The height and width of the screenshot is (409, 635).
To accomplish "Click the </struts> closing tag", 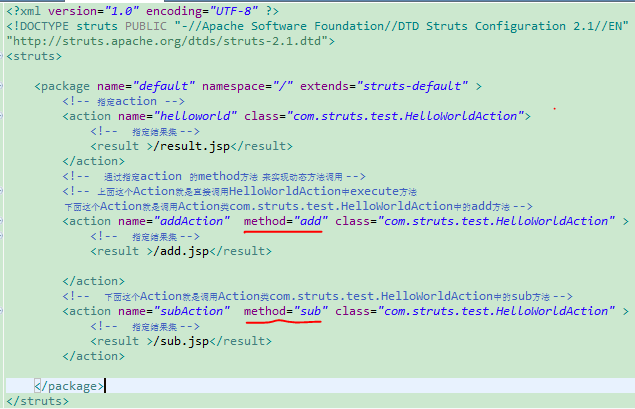I will point(38,401).
